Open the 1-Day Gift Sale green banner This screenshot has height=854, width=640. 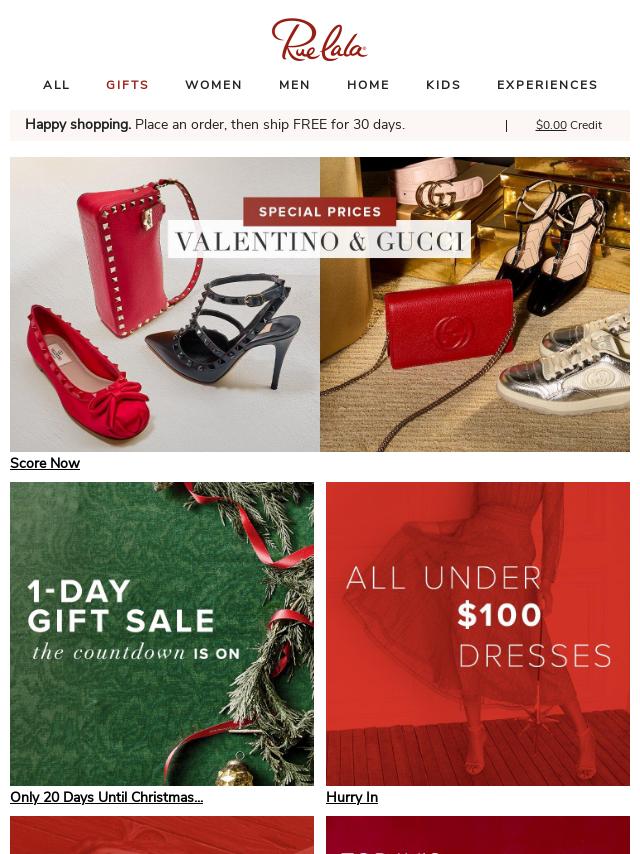(x=162, y=633)
